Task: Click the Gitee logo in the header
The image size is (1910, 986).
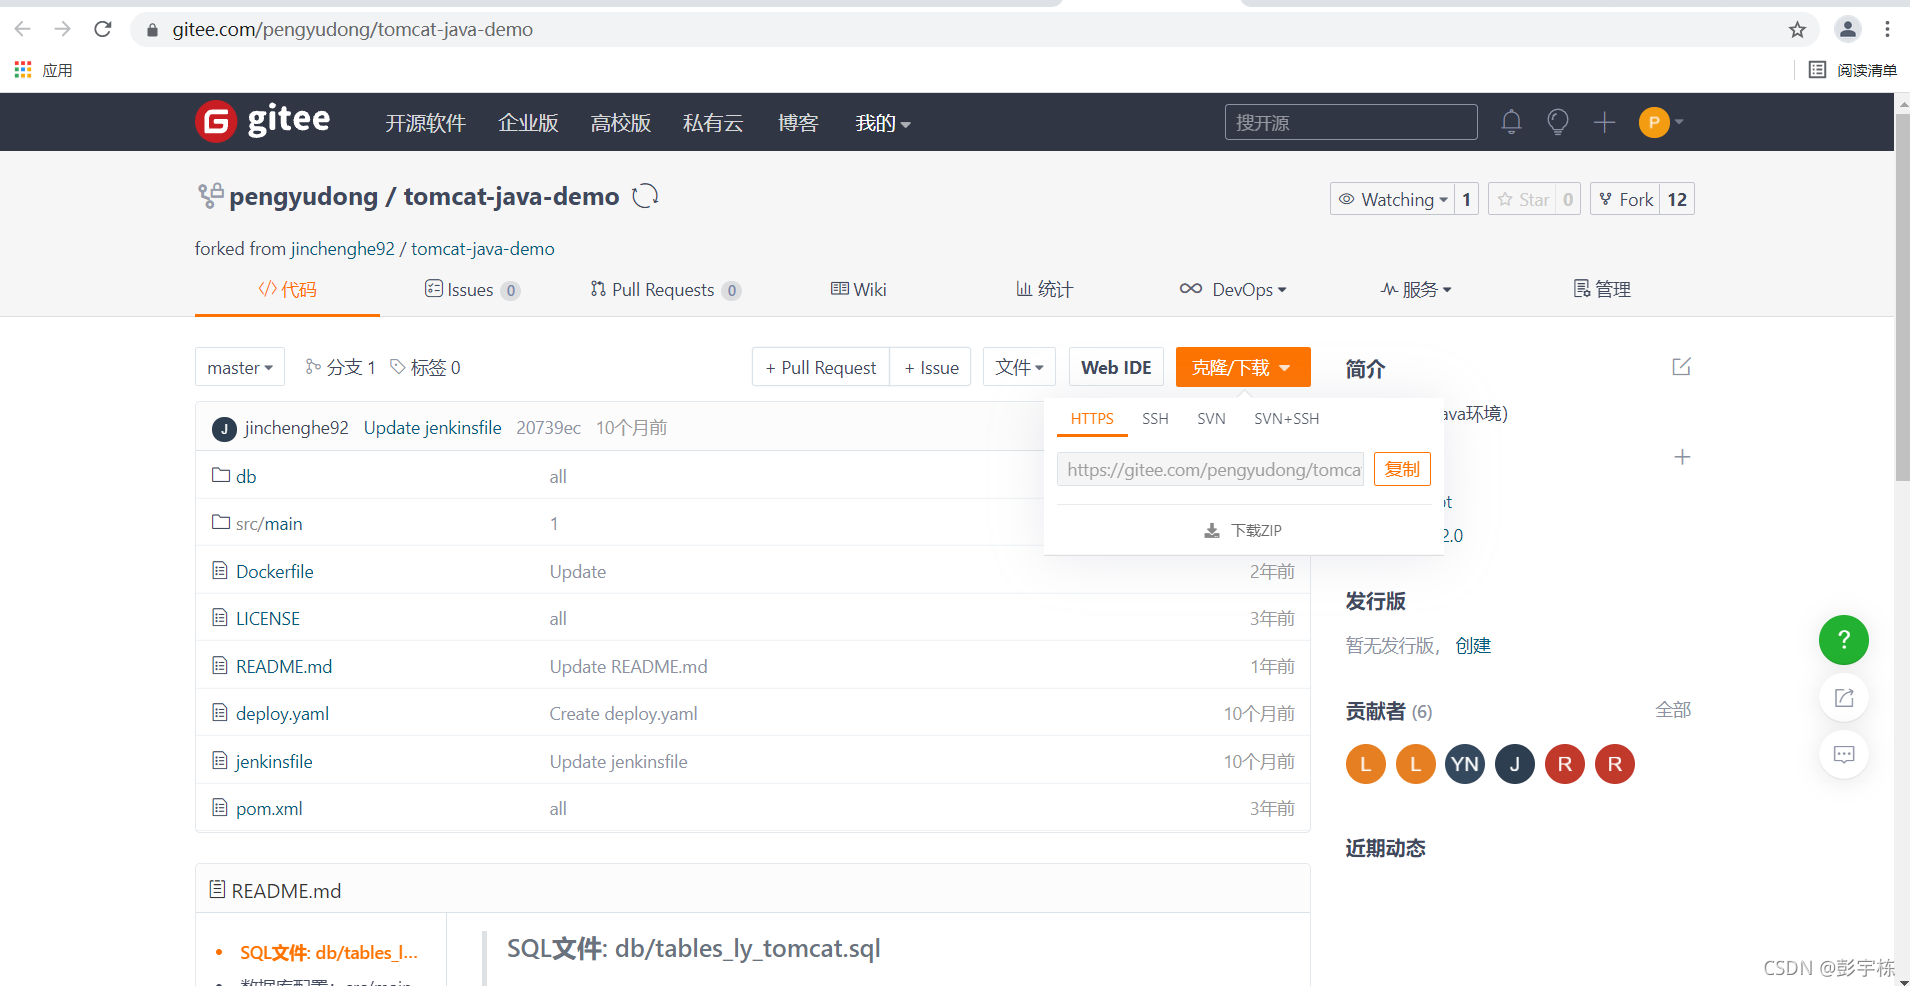Action: (x=263, y=121)
